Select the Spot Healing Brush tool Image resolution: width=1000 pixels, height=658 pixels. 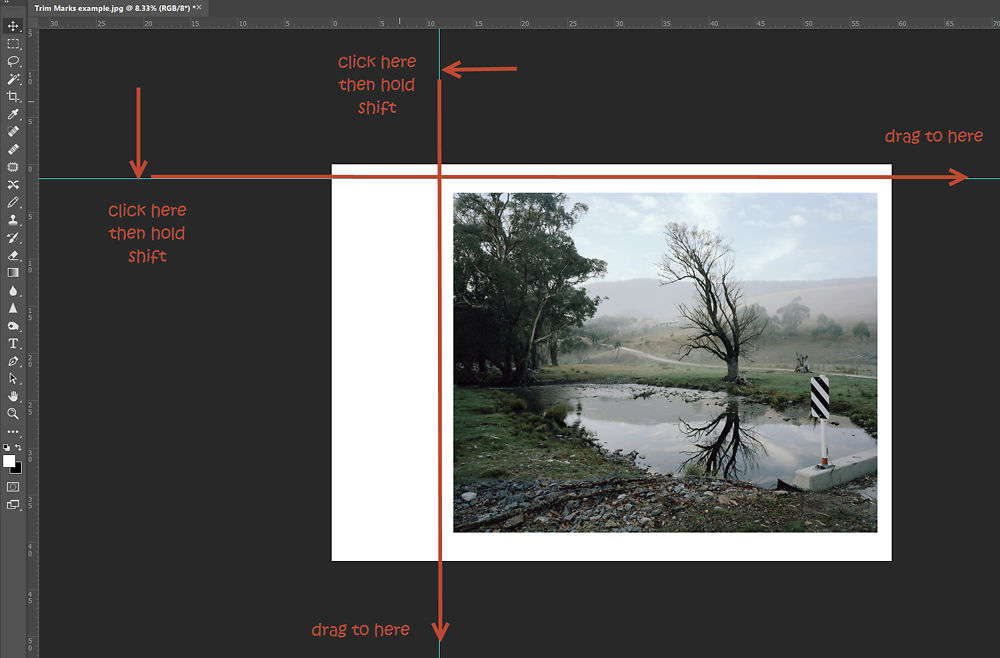(13, 131)
